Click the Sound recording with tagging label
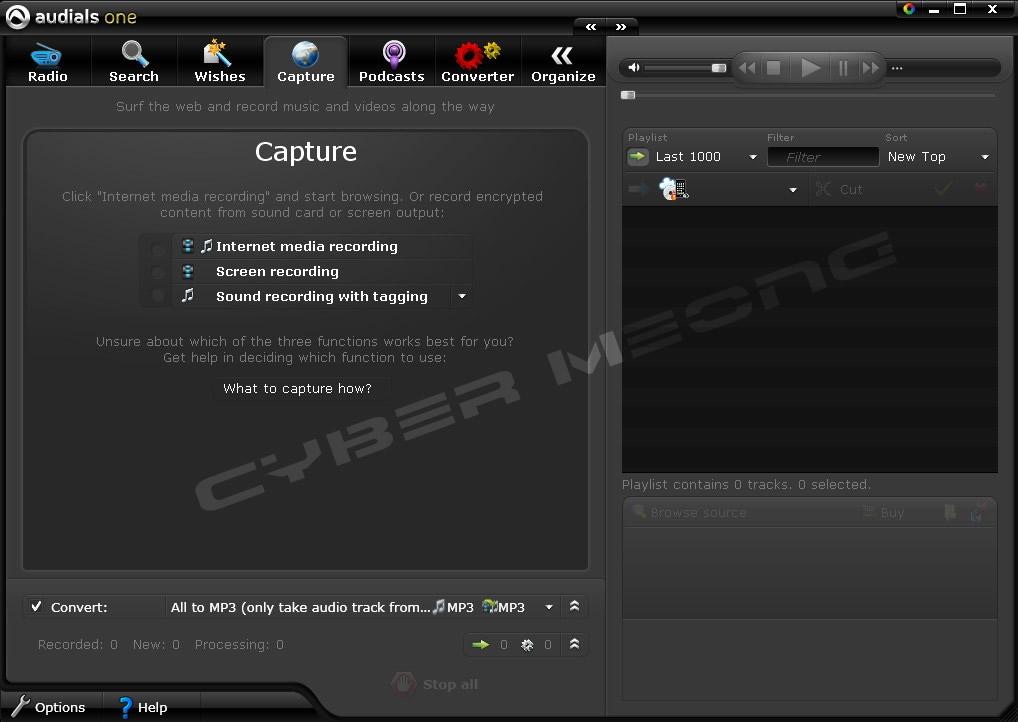Image resolution: width=1018 pixels, height=722 pixels. [x=321, y=297]
